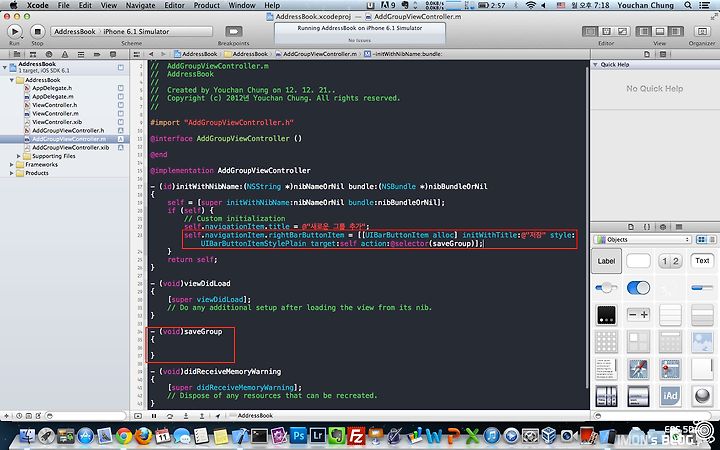
Task: Open AddGroupViewController.xib file
Action: [x=70, y=147]
